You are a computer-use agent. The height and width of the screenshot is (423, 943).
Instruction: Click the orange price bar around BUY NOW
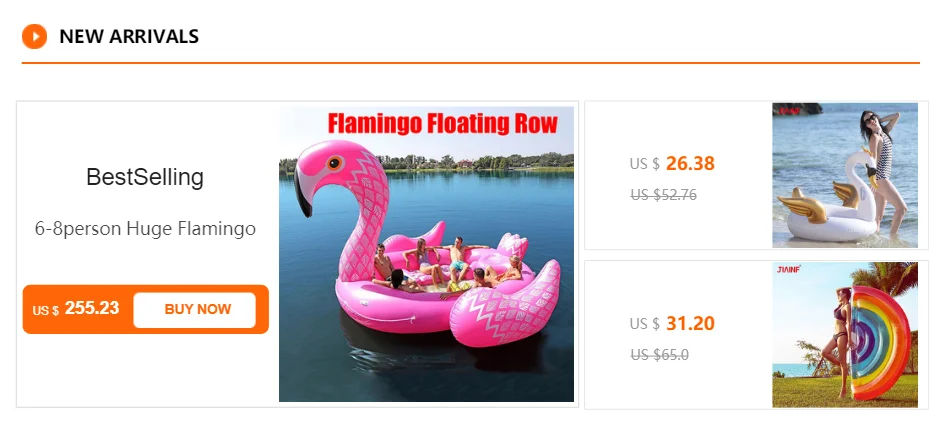(146, 309)
